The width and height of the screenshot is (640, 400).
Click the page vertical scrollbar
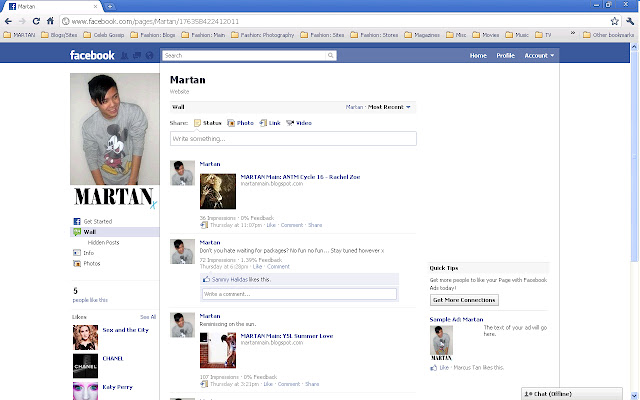pyautogui.click(x=634, y=155)
